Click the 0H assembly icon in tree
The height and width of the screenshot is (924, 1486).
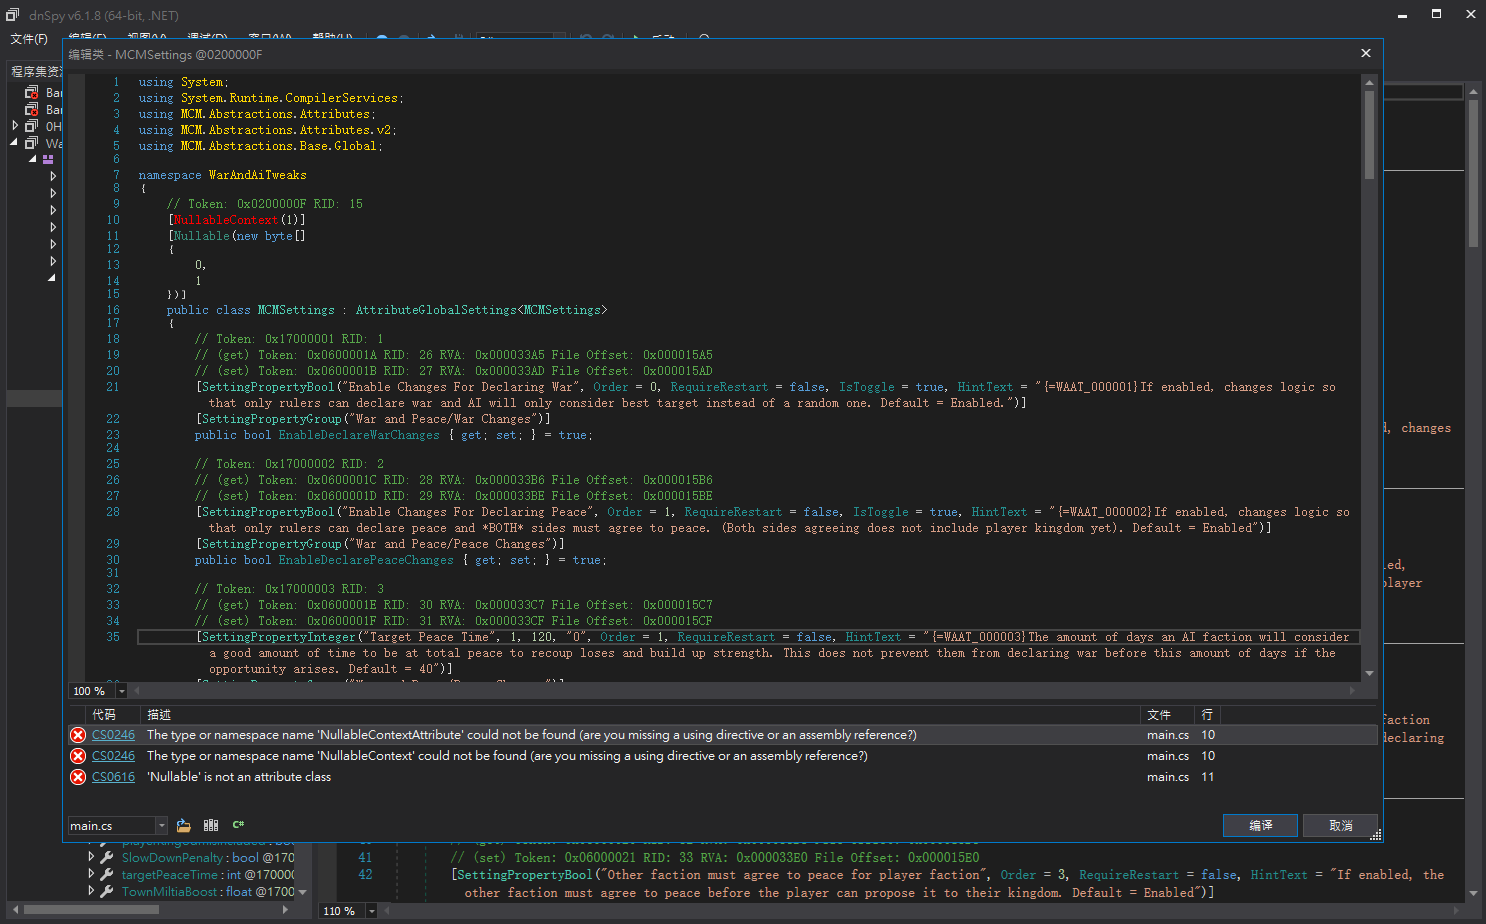(x=32, y=126)
